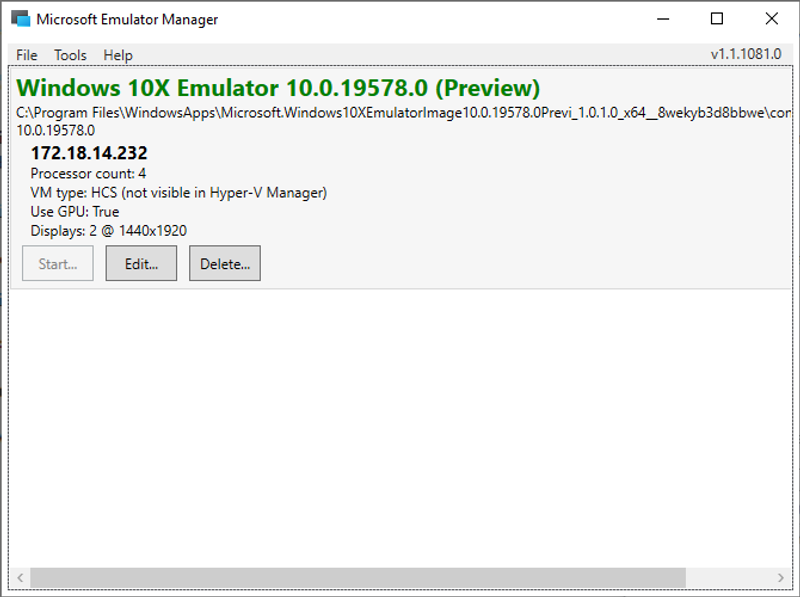Click the horizontal scrollbar right arrow

pos(781,578)
